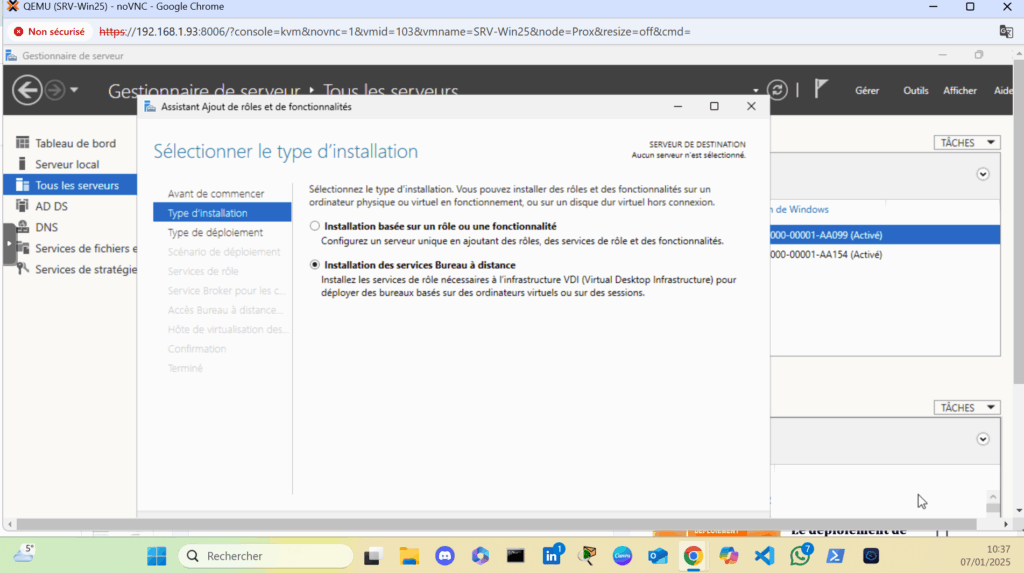This screenshot has width=1024, height=573.
Task: Select the row ending AA099 (Activé)
Action: (885, 235)
